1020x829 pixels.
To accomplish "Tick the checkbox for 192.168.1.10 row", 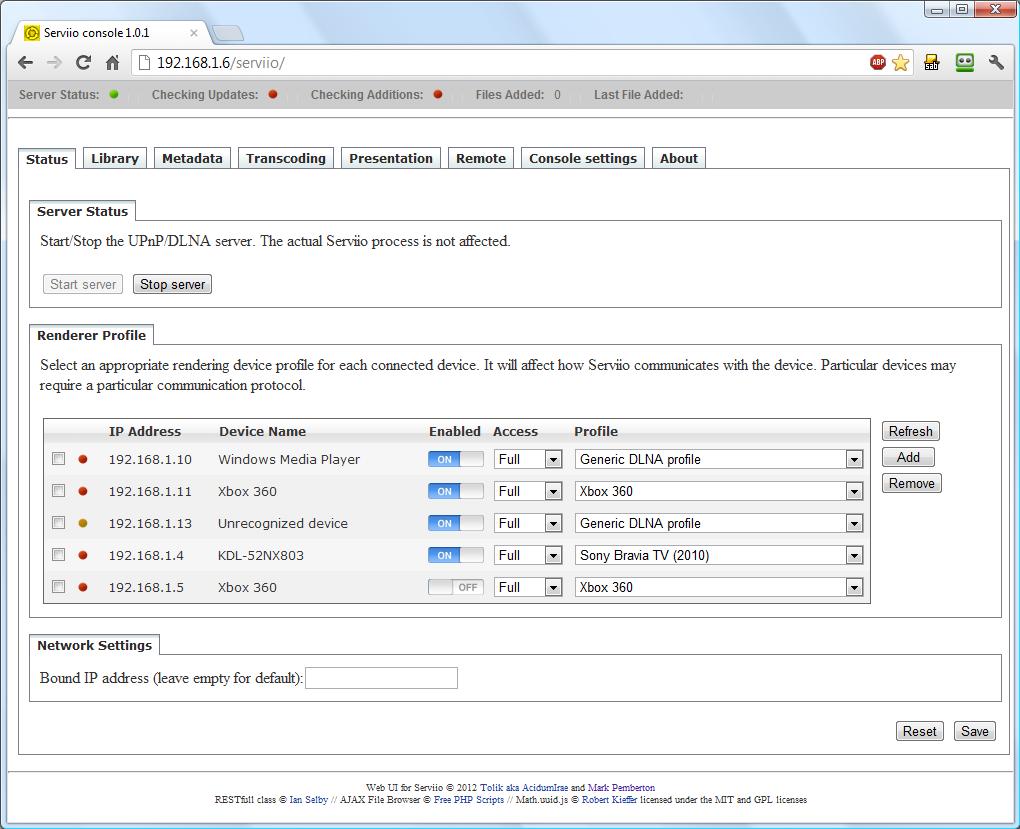I will [59, 459].
